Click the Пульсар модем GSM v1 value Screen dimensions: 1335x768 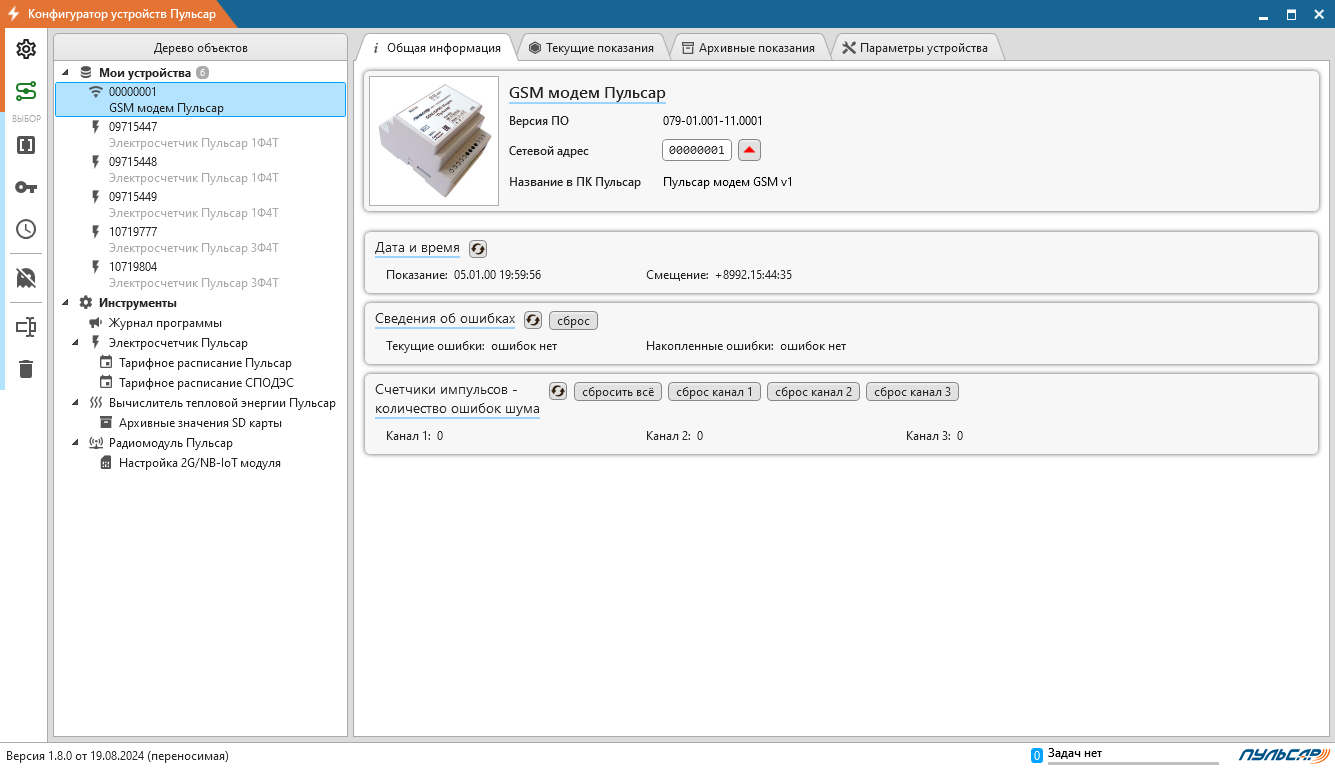click(x=728, y=182)
